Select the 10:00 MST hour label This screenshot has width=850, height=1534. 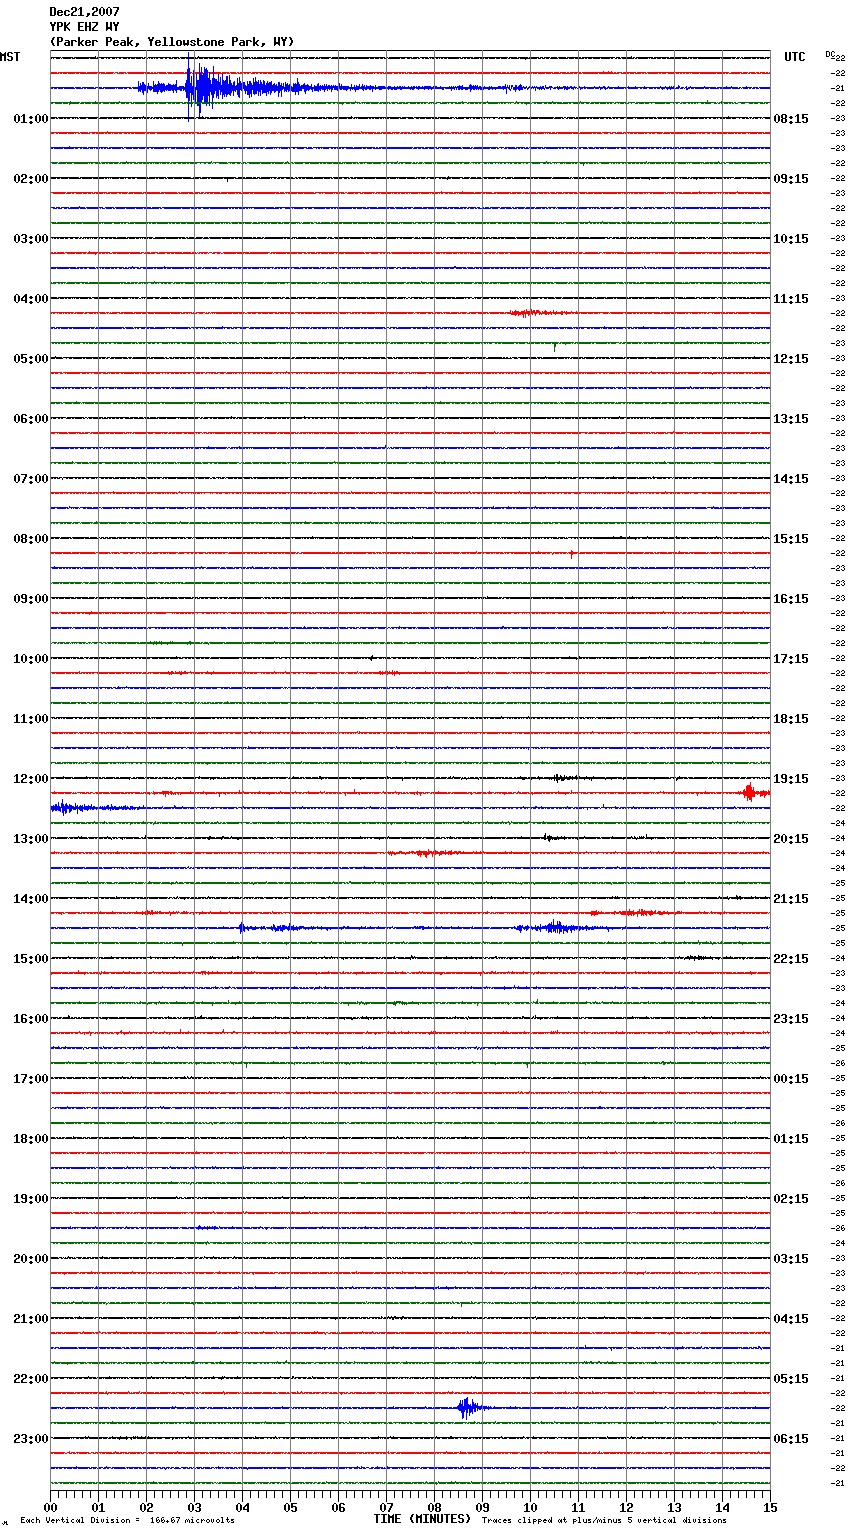point(31,659)
